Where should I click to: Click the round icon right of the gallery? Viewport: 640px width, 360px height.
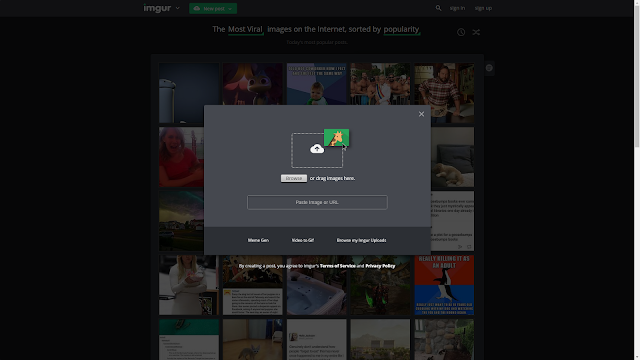pyautogui.click(x=489, y=68)
